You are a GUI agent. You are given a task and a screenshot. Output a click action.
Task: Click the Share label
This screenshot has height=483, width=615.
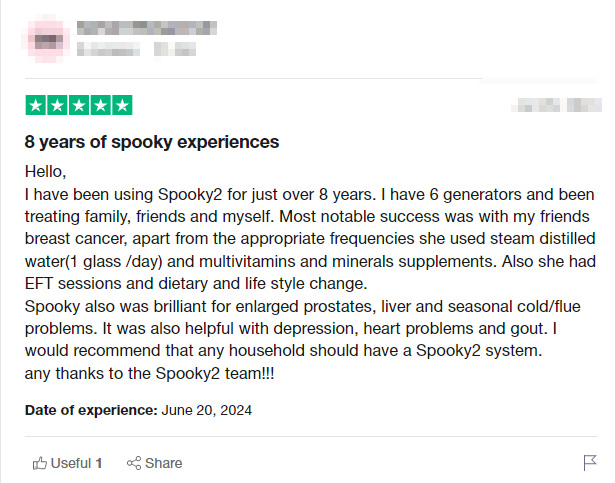click(164, 463)
